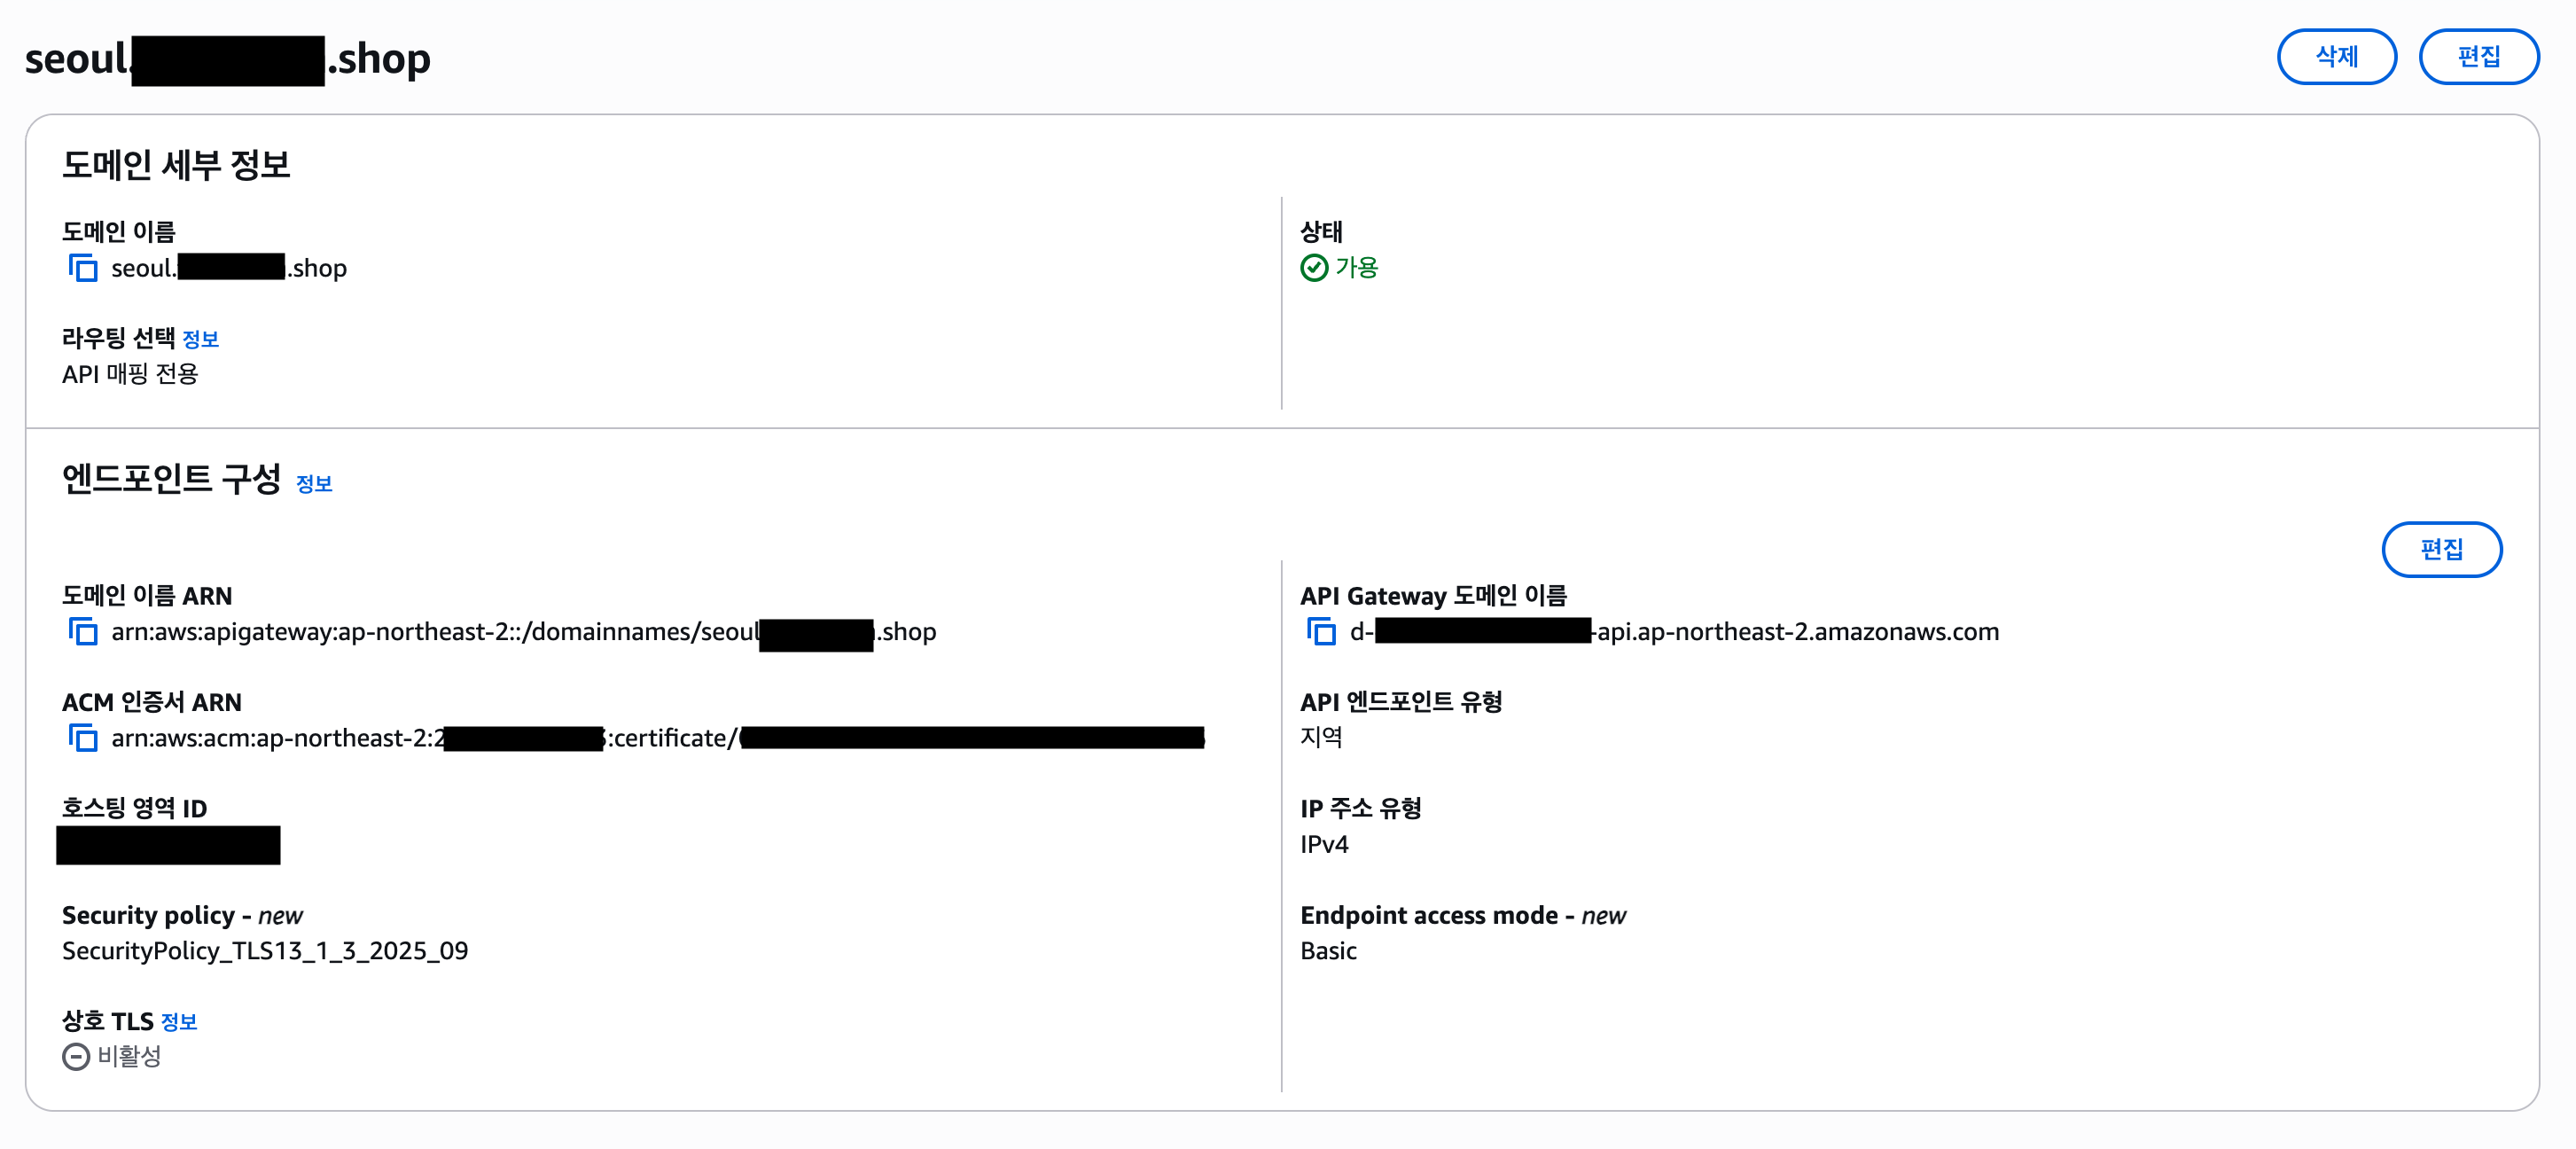Image resolution: width=2576 pixels, height=1149 pixels.
Task: Edit the 엔드포인트 구성 section via 편집
Action: [x=2440, y=549]
